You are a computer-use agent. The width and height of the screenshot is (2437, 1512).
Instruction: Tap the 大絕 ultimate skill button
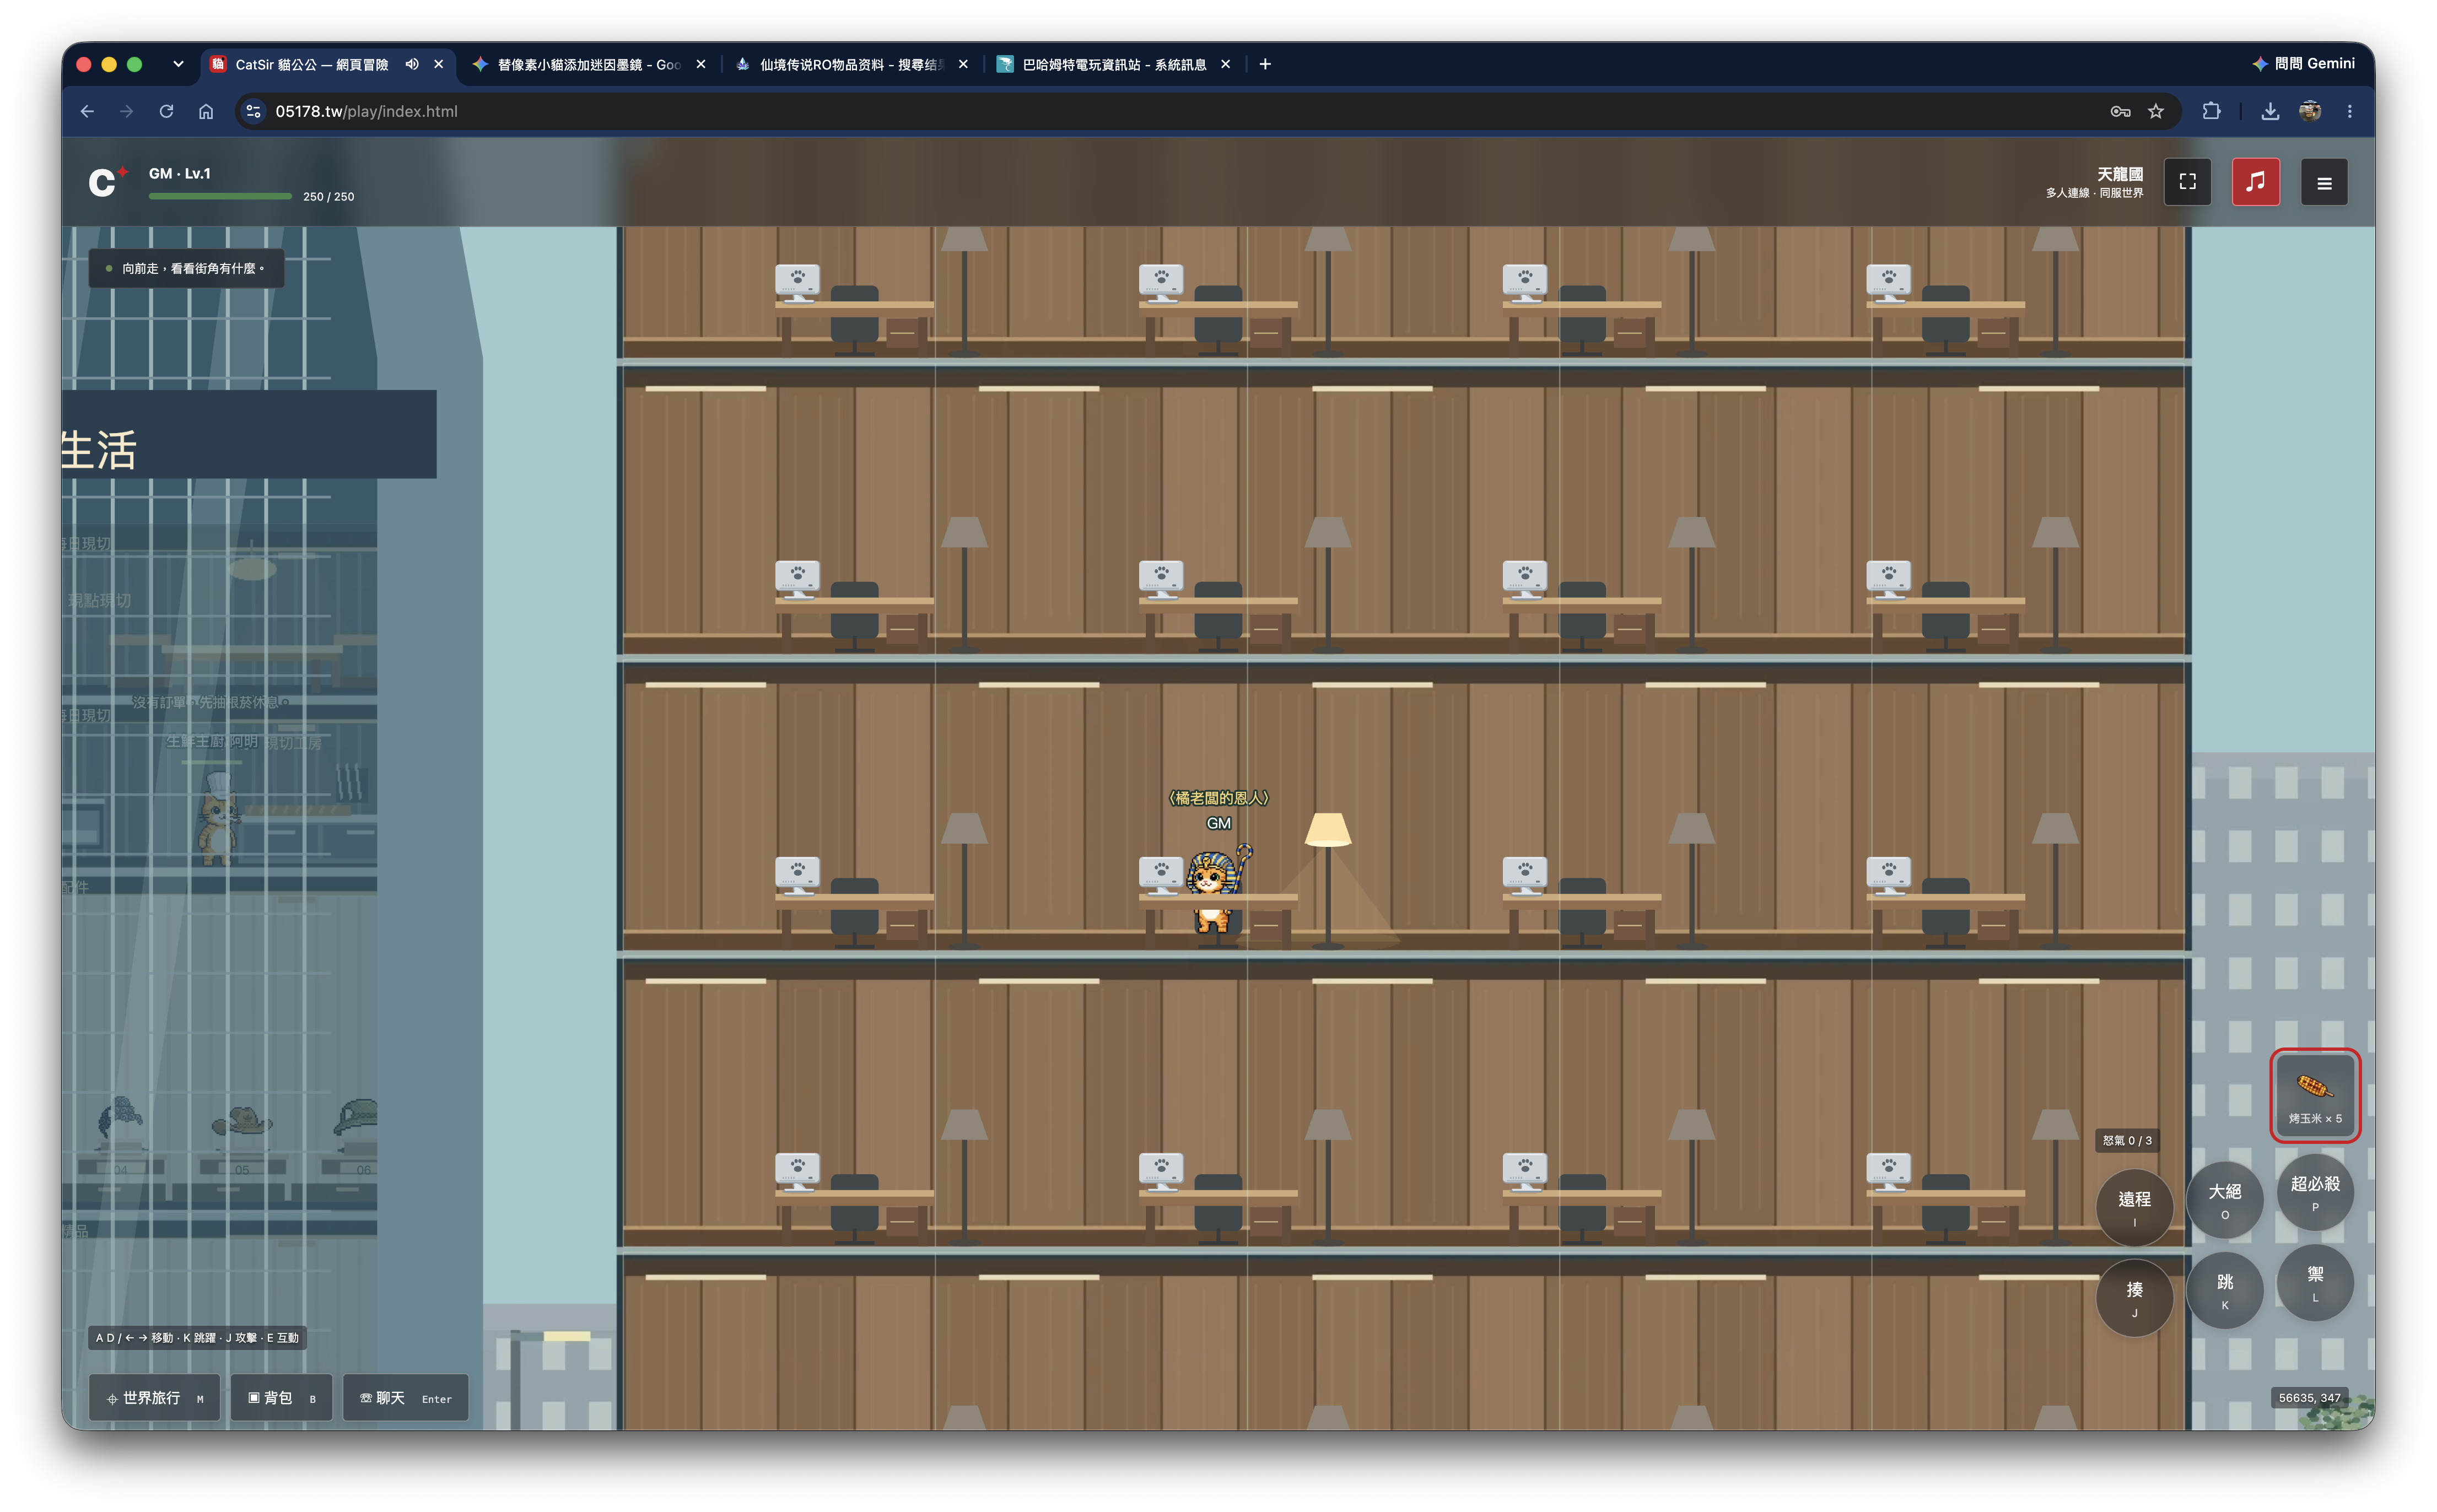[2224, 1199]
